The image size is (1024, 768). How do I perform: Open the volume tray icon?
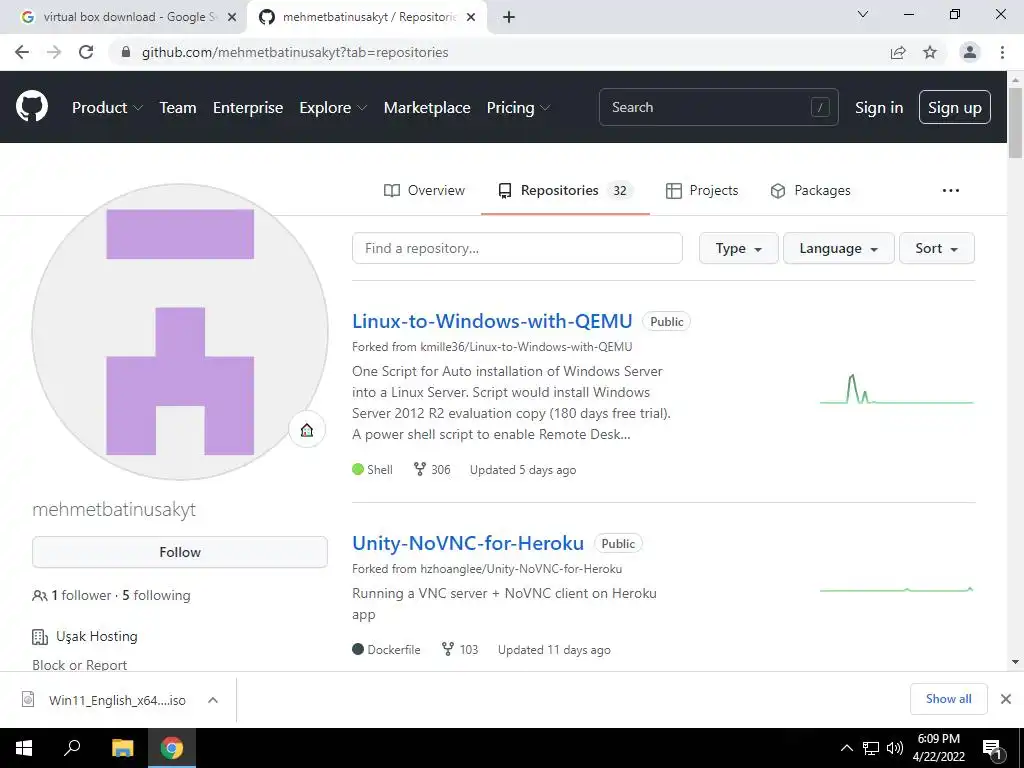895,748
